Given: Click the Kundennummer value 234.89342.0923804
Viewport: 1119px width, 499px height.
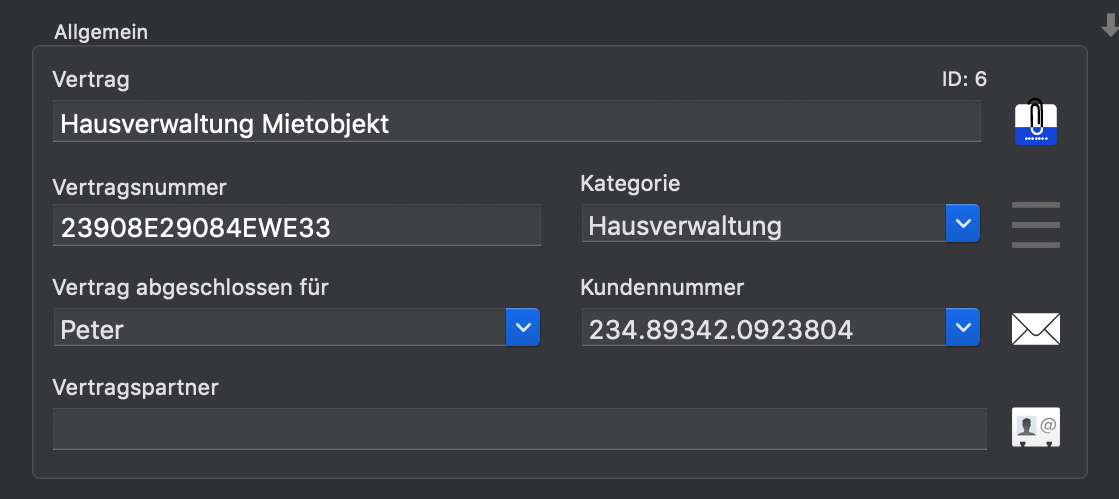Looking at the screenshot, I should click(721, 329).
